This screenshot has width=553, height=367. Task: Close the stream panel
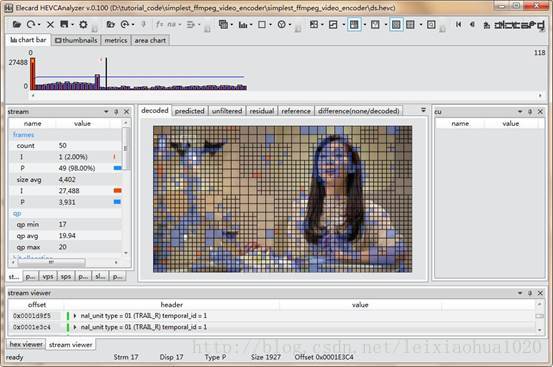point(127,112)
